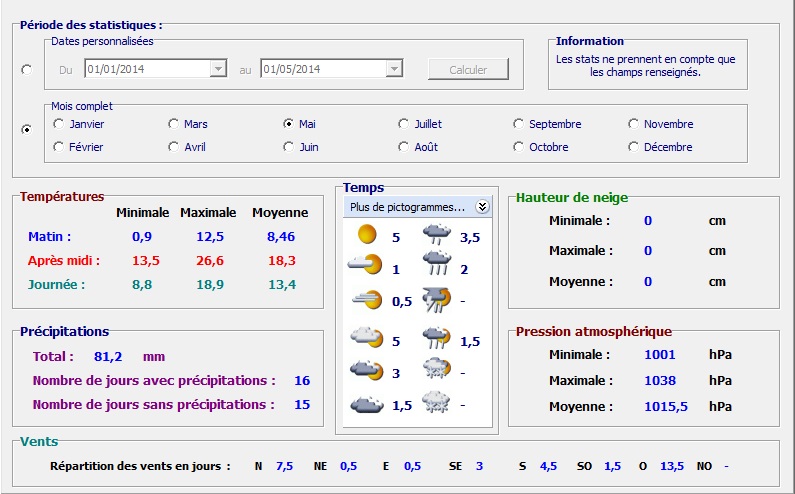Click the mean pressure value 1015,5
The width and height of the screenshot is (795, 494).
coord(666,406)
